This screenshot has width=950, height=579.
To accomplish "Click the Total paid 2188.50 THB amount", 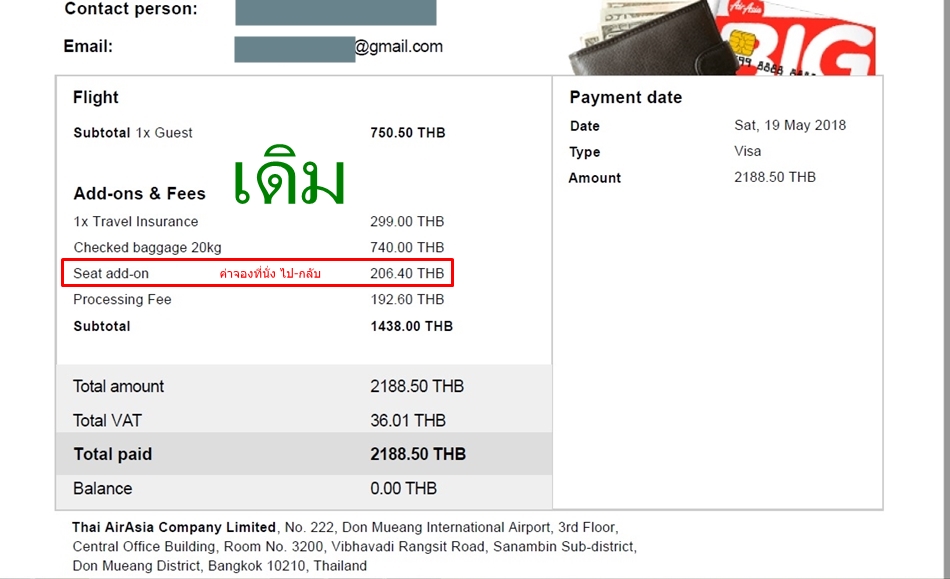I will [x=418, y=454].
